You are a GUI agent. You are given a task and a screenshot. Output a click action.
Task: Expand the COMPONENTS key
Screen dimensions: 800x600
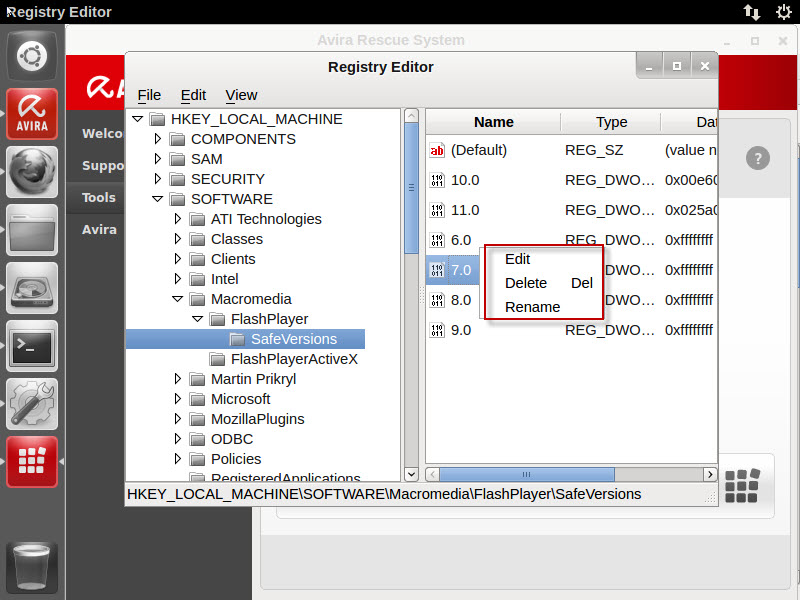(158, 139)
